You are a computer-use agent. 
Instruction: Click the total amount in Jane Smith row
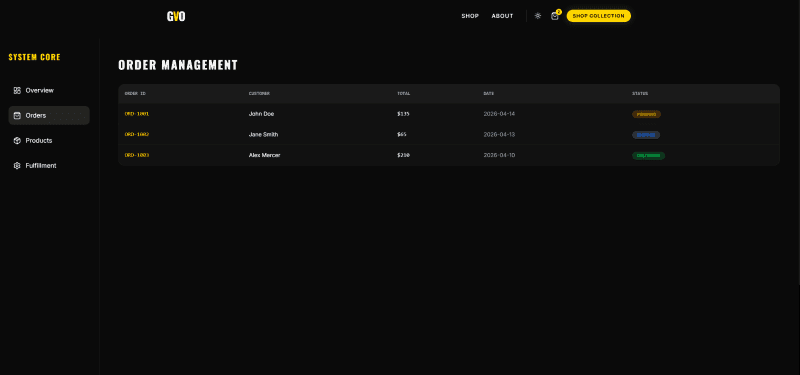(402, 134)
